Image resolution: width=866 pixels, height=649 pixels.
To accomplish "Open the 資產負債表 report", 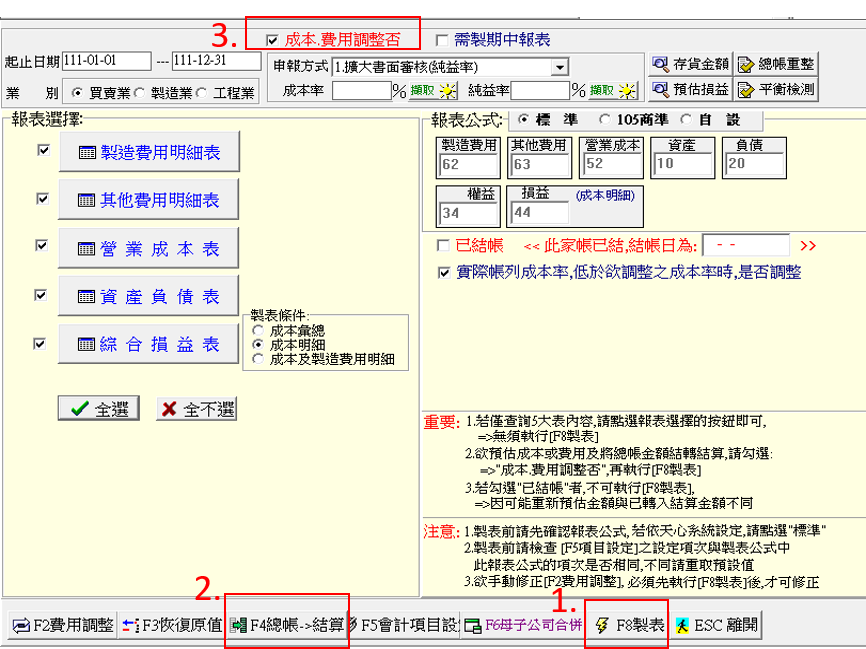I will (x=149, y=296).
